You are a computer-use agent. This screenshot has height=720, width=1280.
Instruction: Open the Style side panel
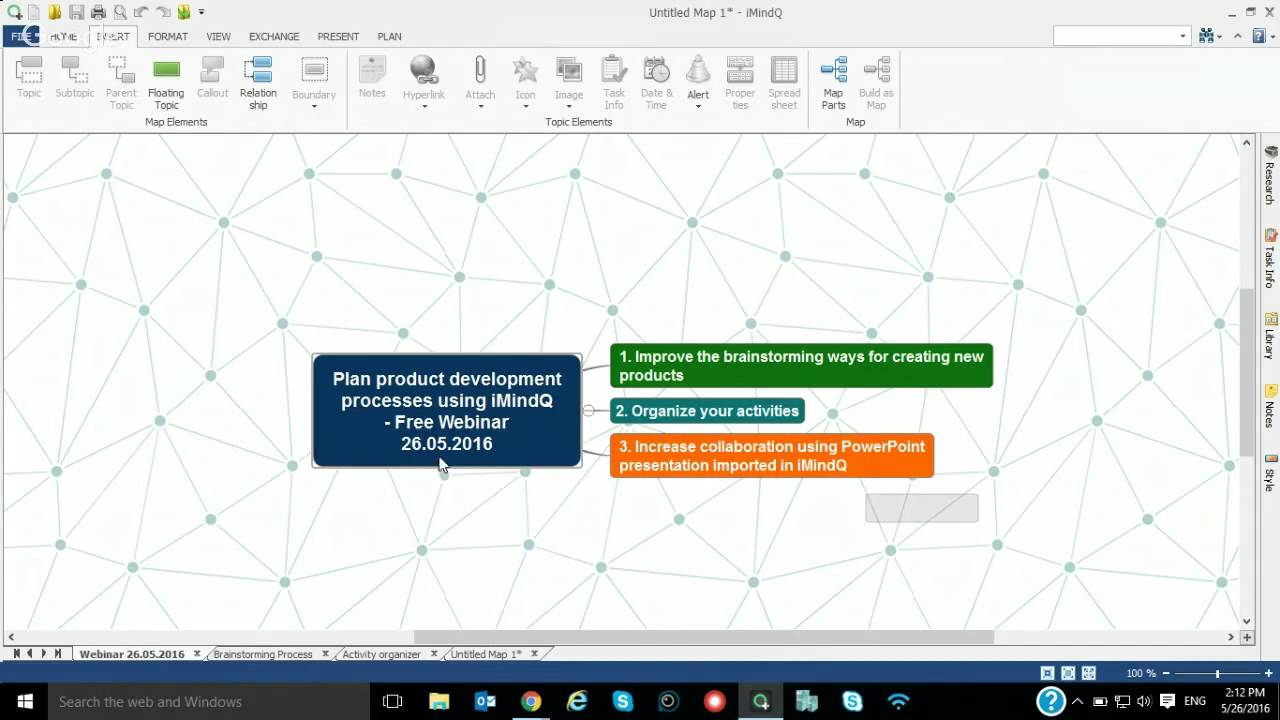(x=1270, y=472)
